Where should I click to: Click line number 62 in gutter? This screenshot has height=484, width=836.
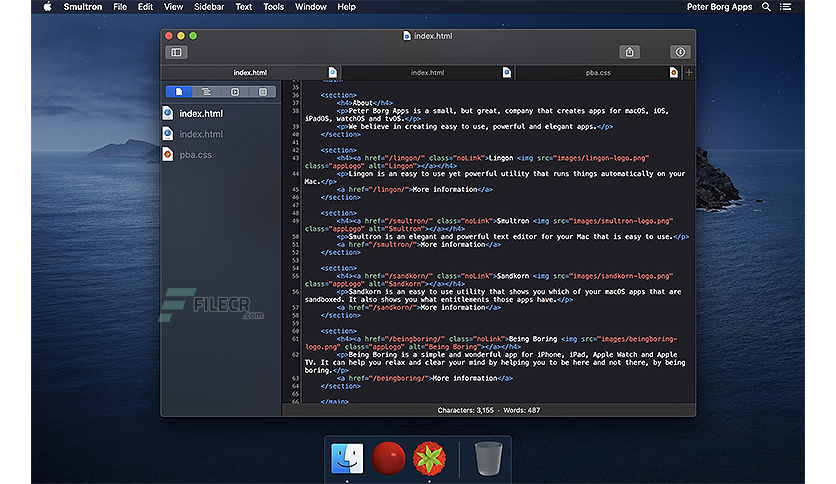pyautogui.click(x=295, y=354)
